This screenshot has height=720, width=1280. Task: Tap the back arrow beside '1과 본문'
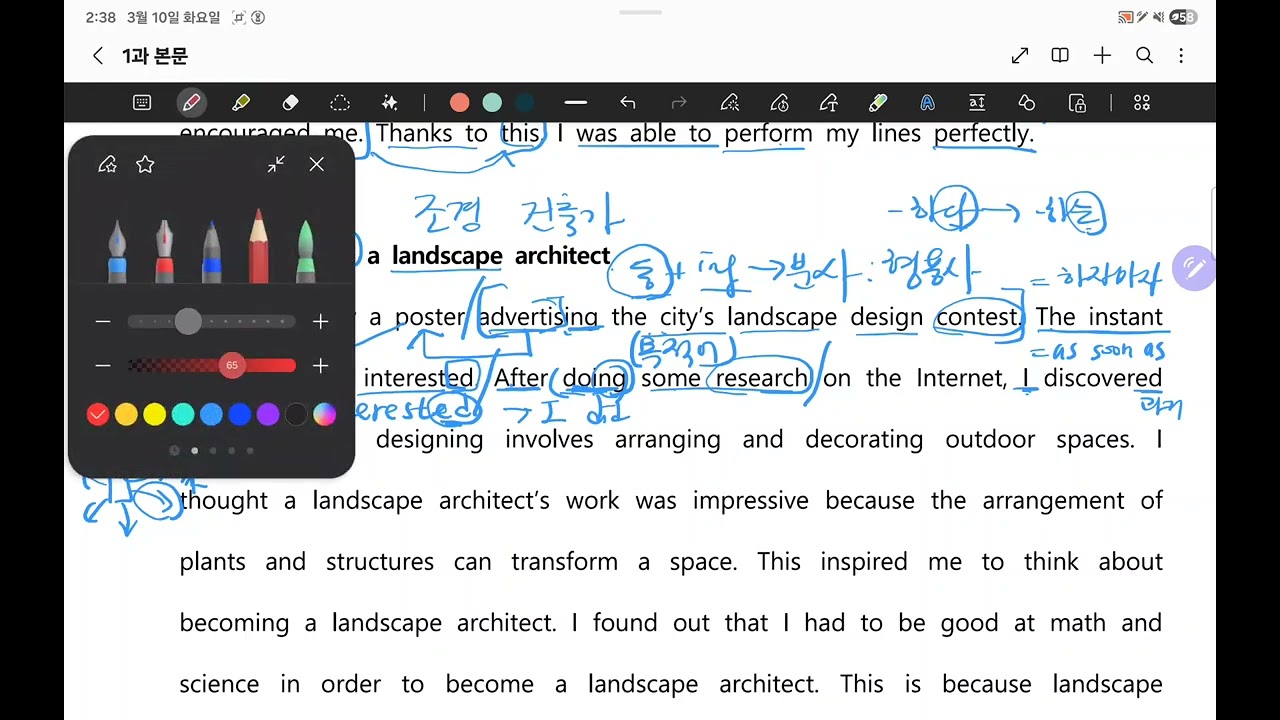tap(97, 56)
